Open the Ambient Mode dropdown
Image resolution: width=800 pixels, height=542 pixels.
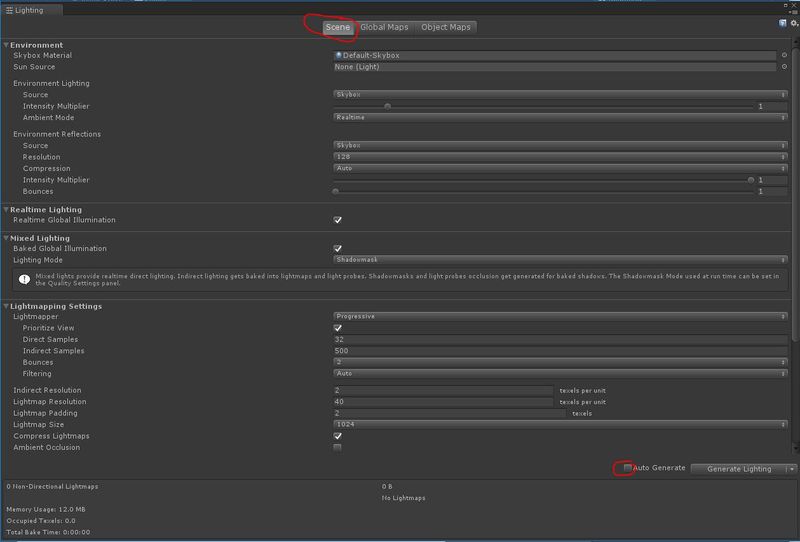click(x=560, y=118)
